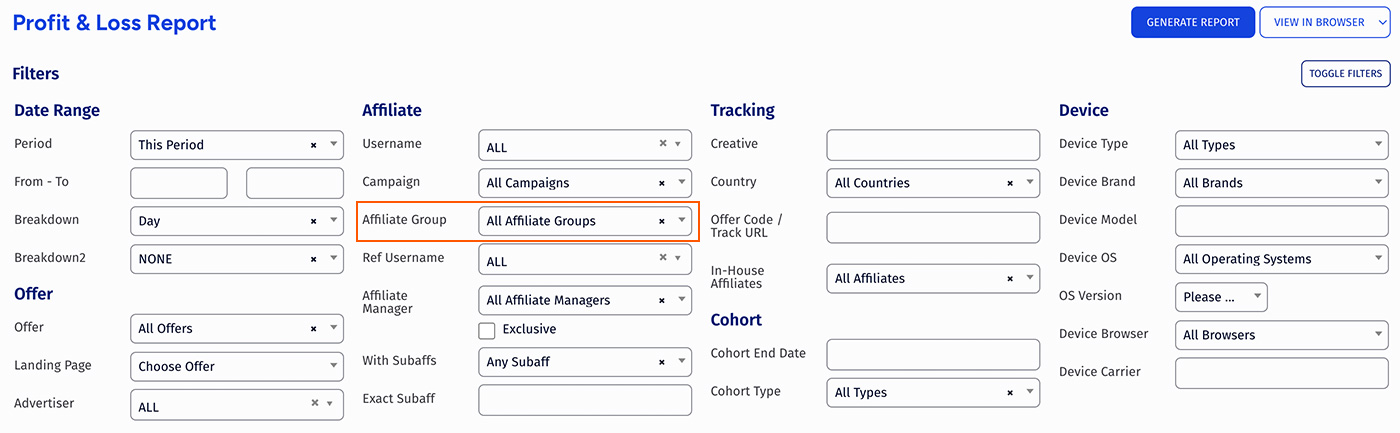Screen dimensions: 1400x433
Task: Expand the View in Browser chevron
Action: tap(1383, 22)
